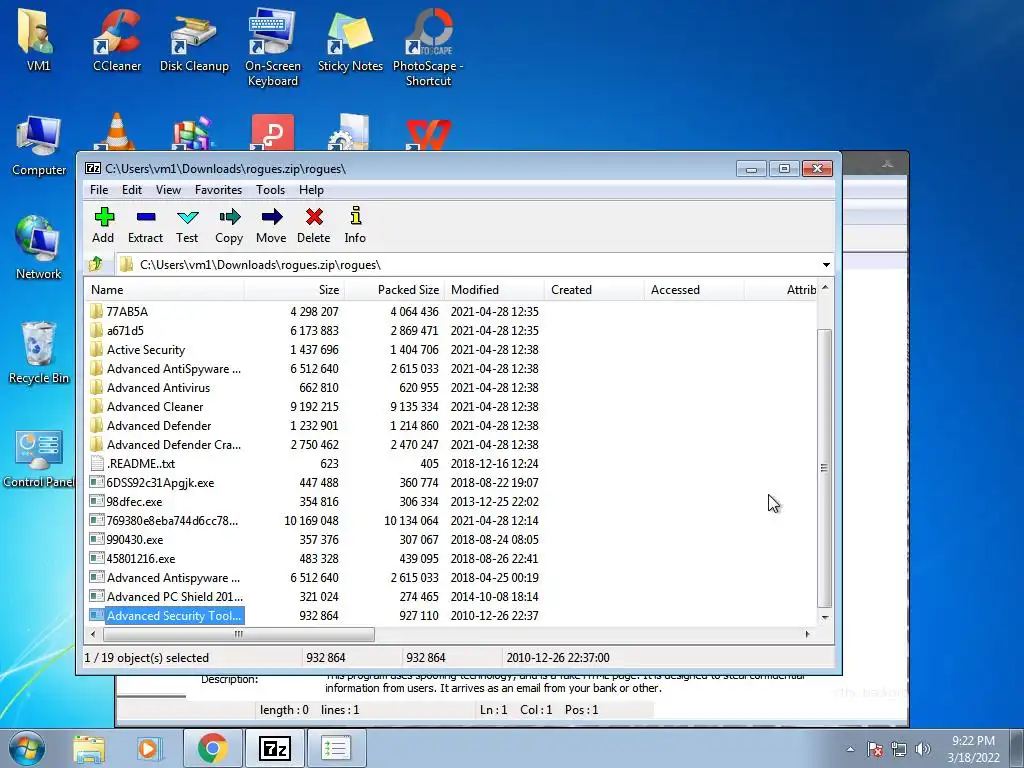Select the 990430.exe file
The height and width of the screenshot is (768, 1024).
point(135,539)
